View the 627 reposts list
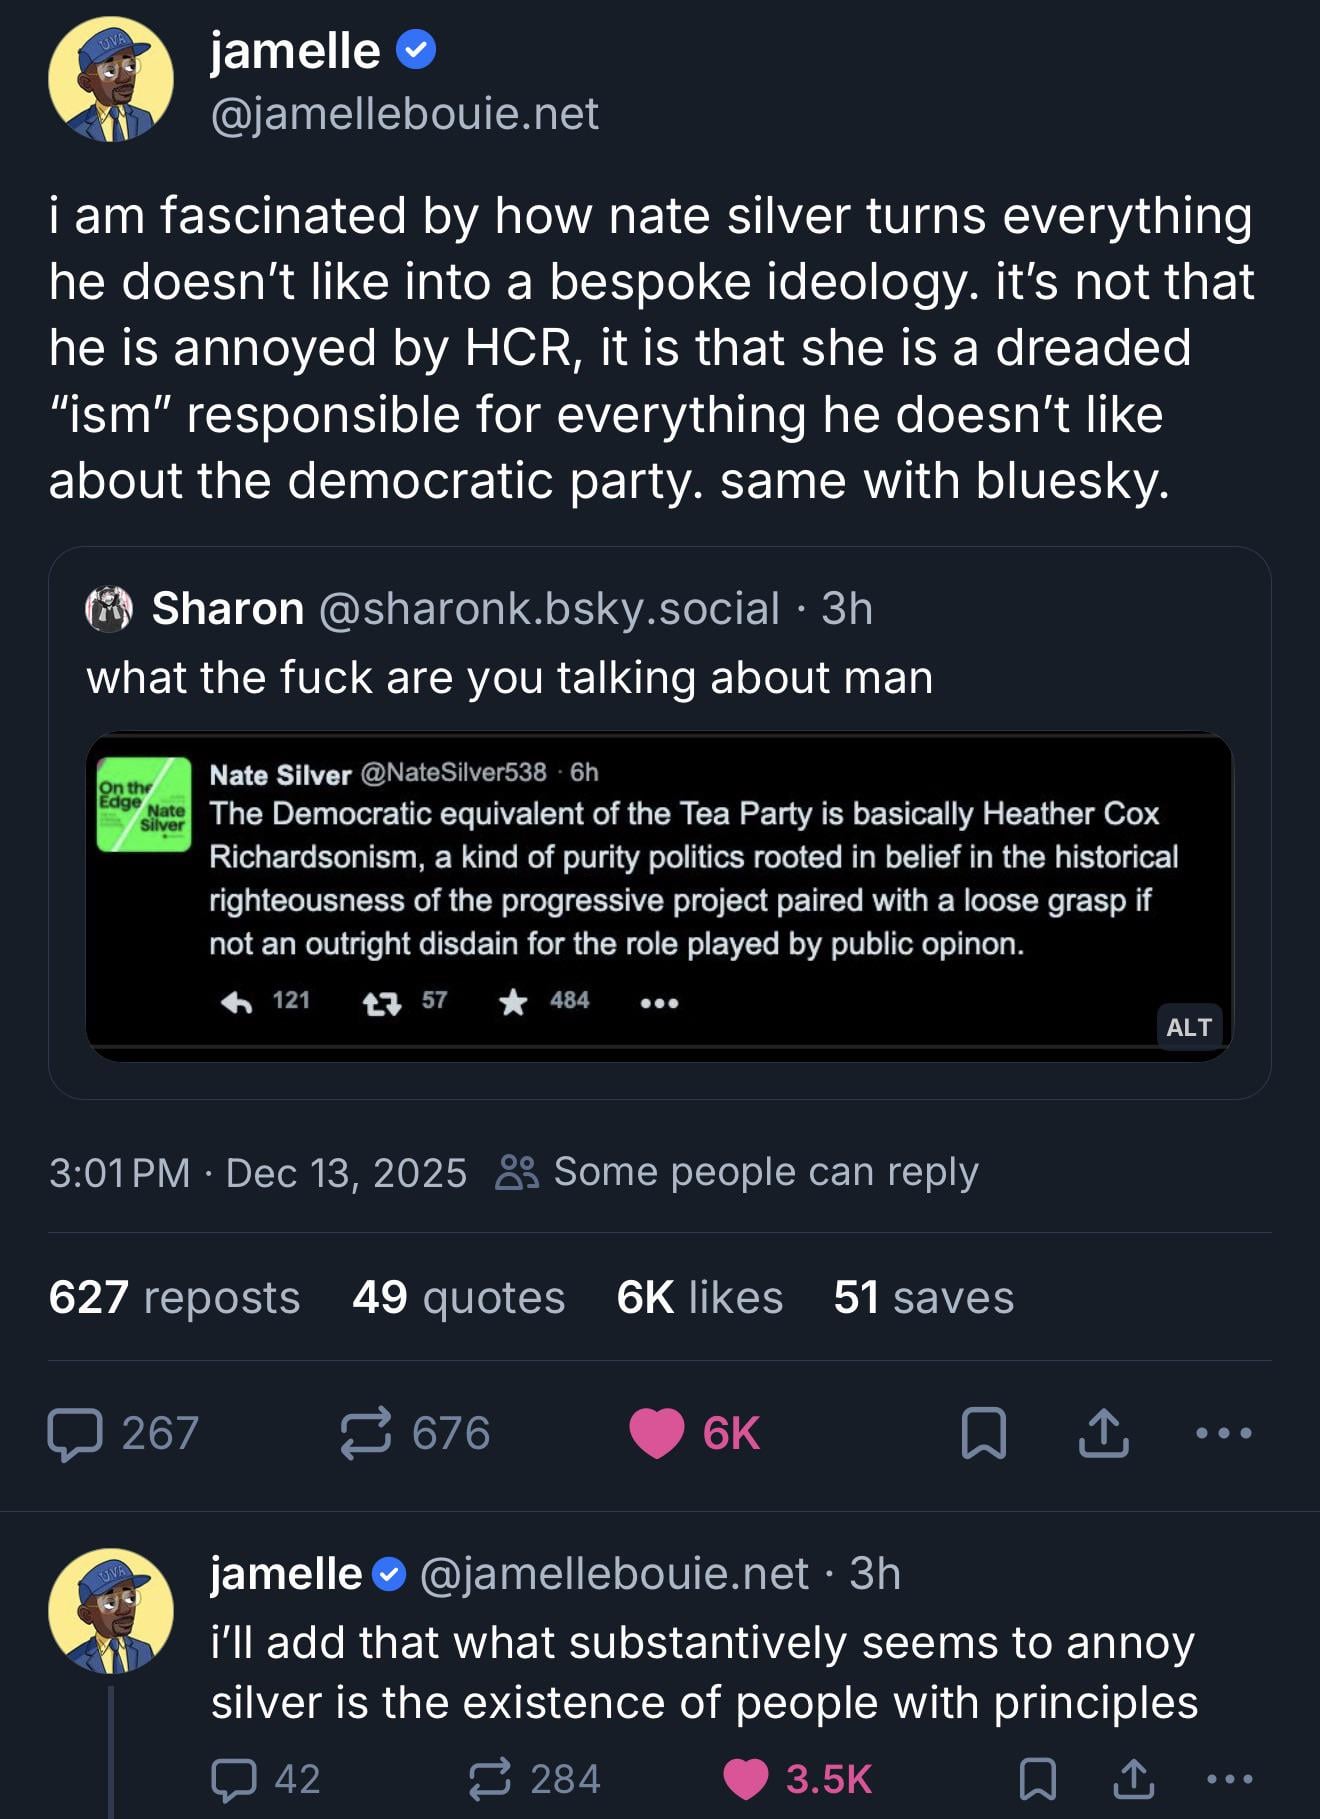The width and height of the screenshot is (1320, 1819). [174, 1298]
